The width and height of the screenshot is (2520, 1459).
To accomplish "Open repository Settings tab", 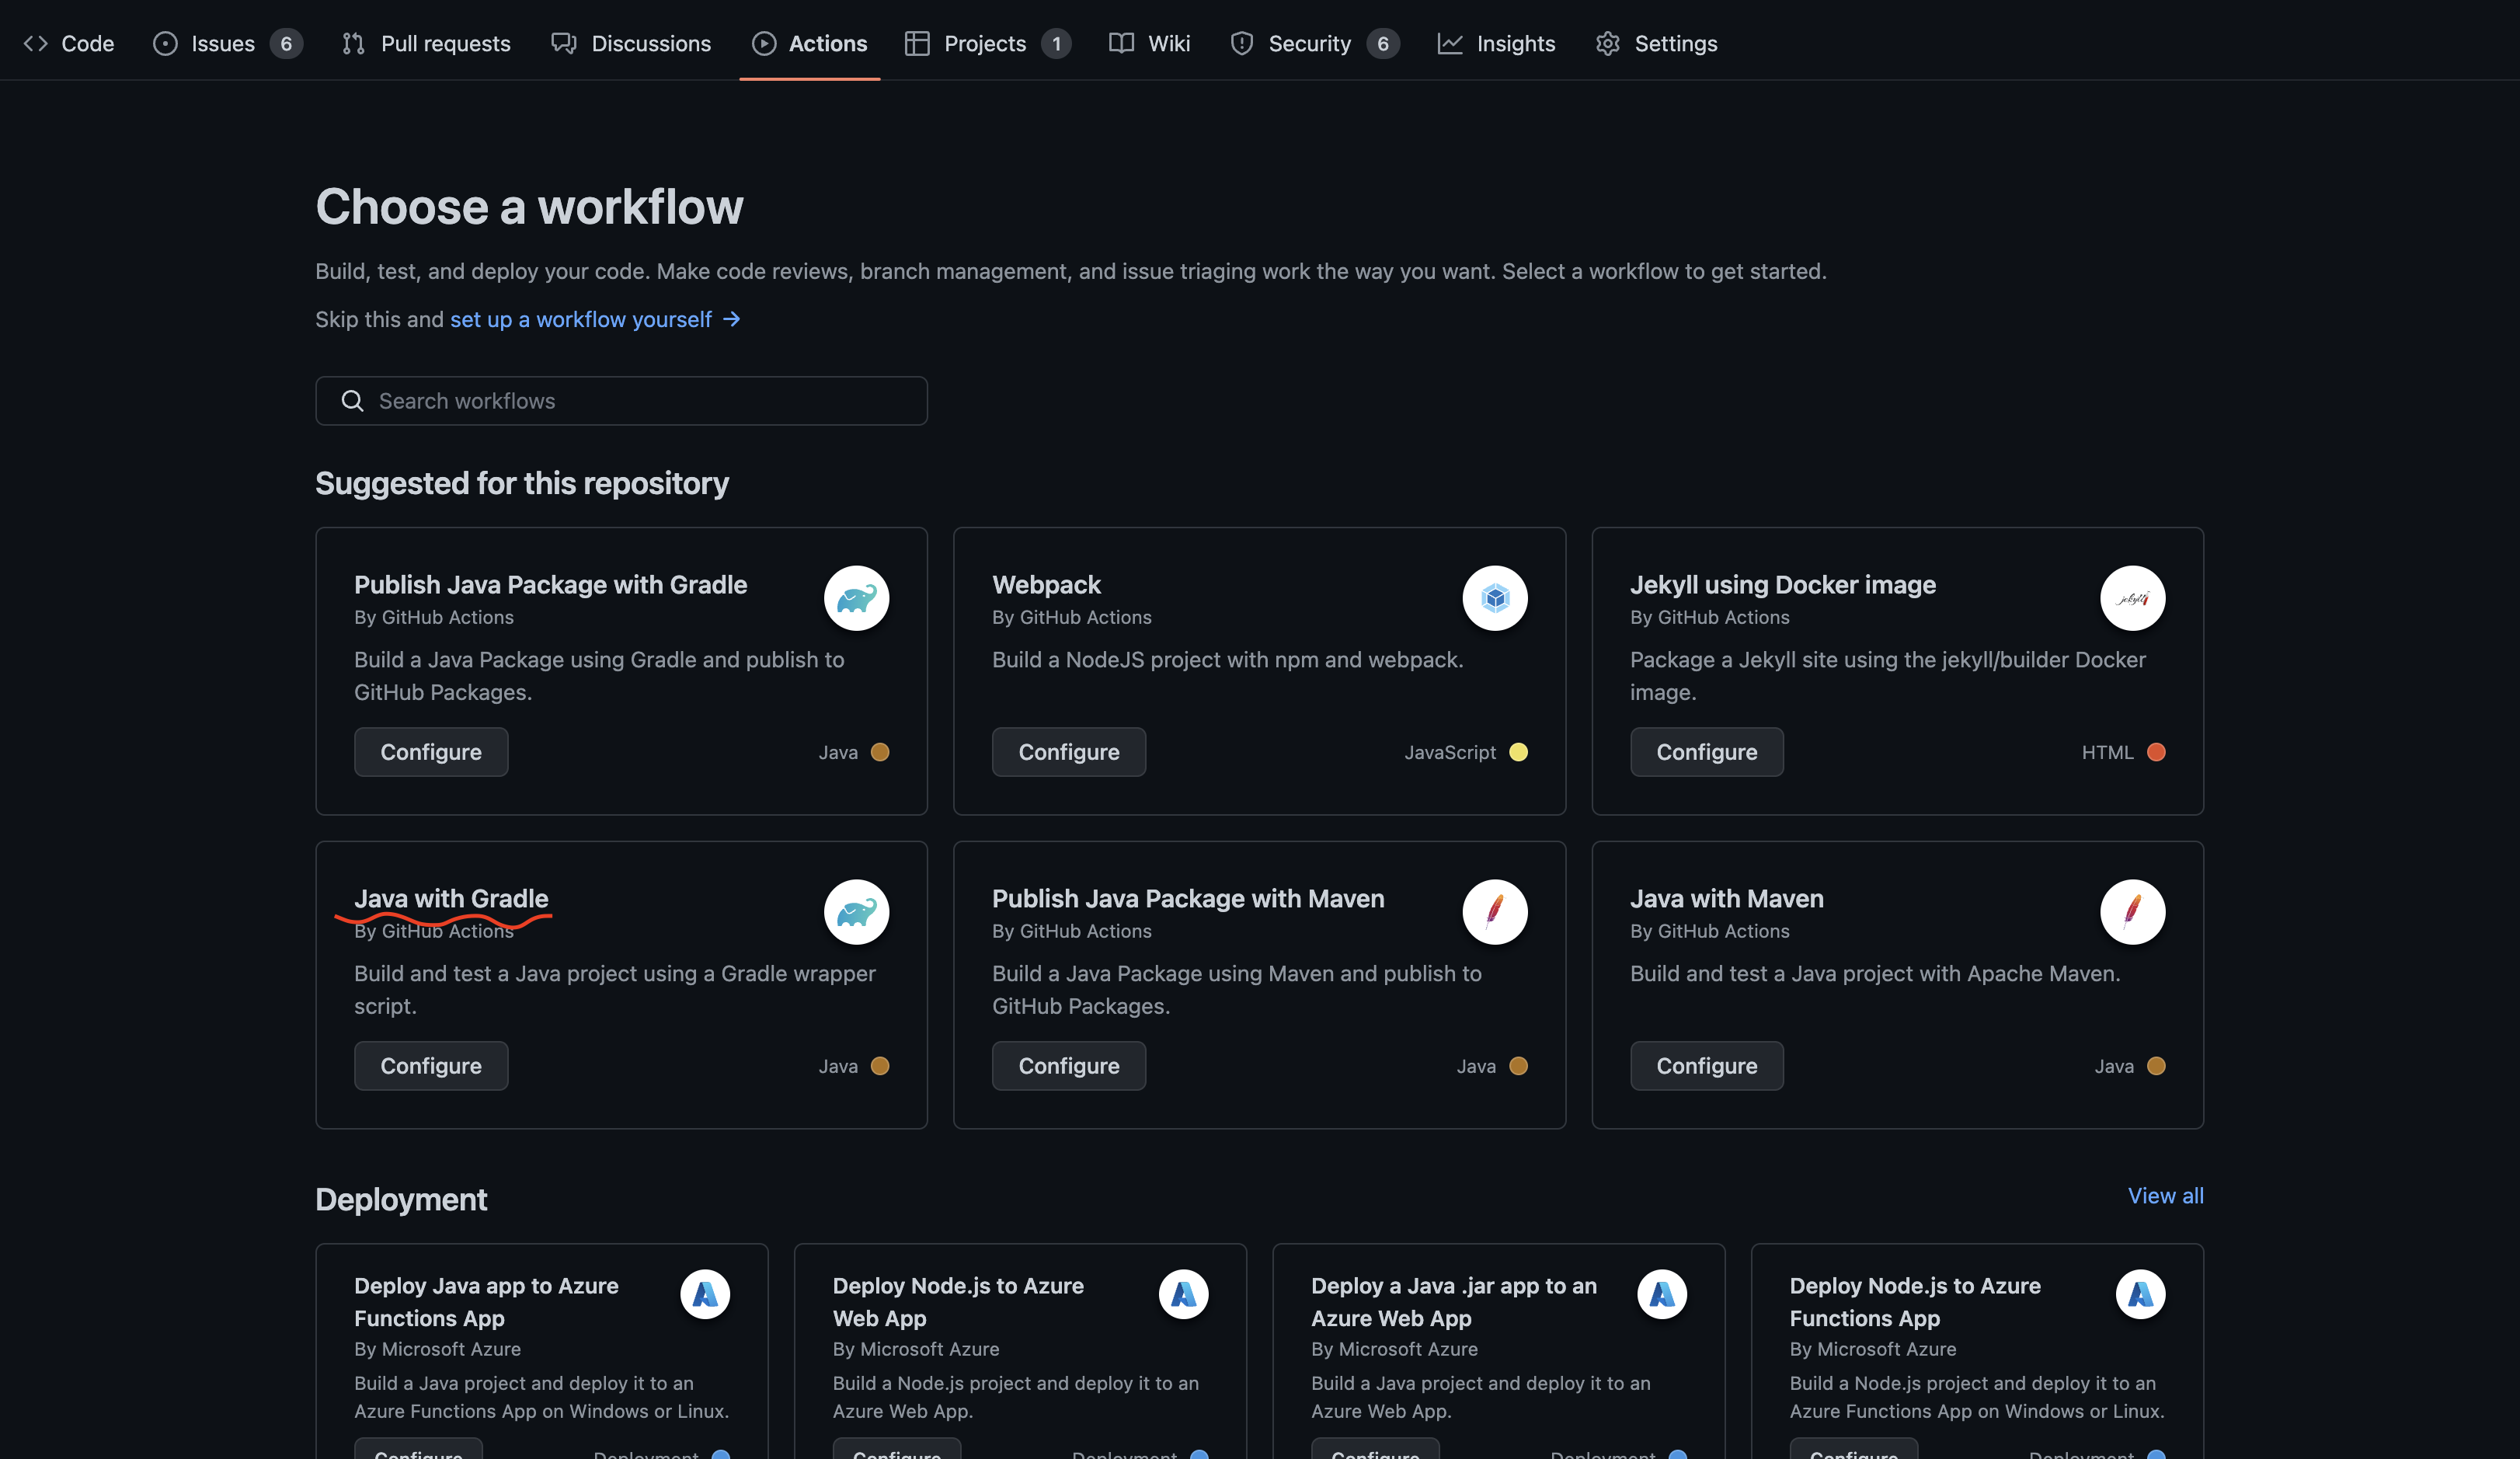I will (x=1656, y=43).
